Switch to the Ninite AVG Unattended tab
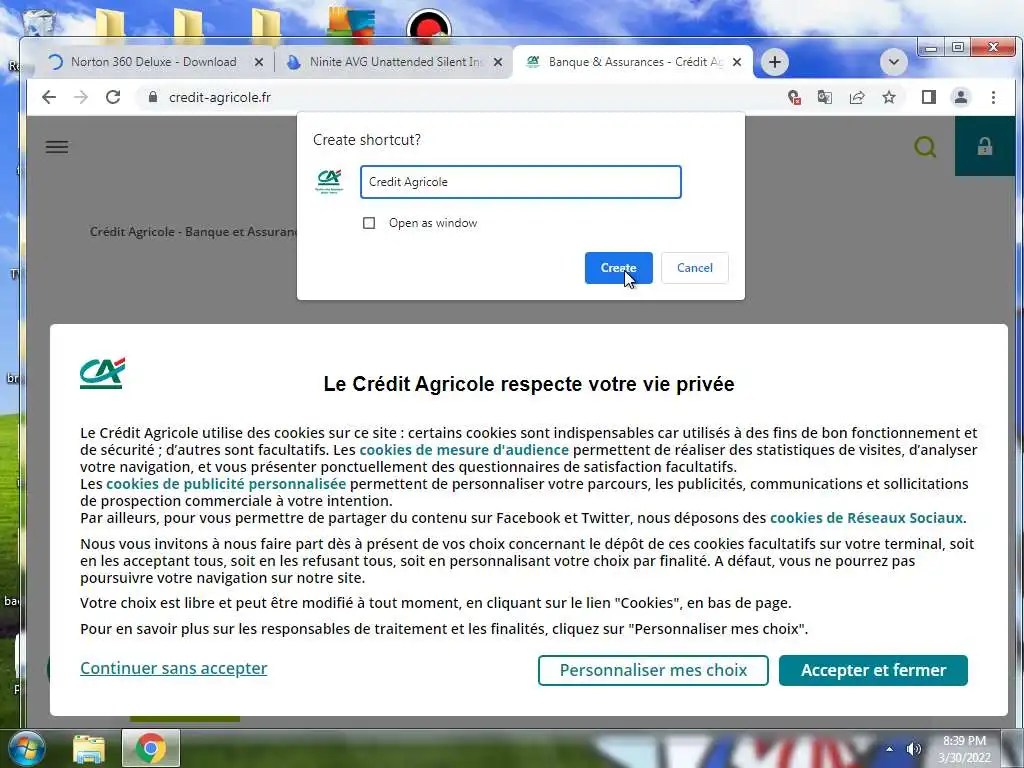 coord(397,62)
